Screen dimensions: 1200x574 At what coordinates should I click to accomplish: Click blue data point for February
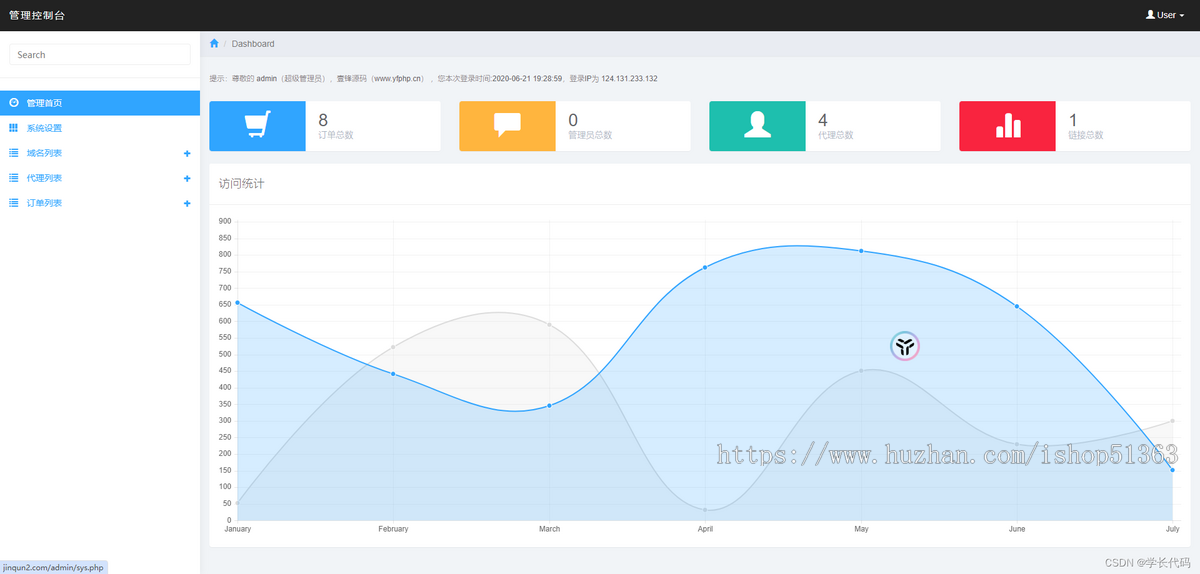click(393, 374)
